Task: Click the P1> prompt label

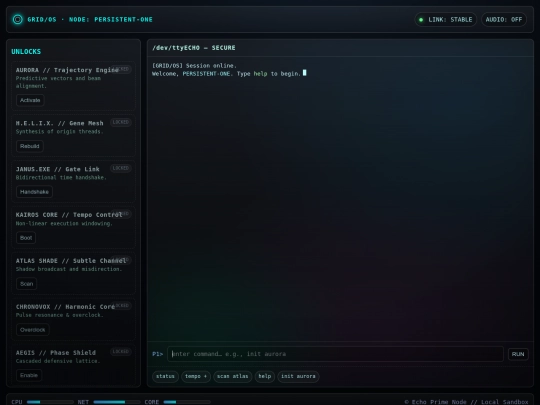Action: pos(157,354)
